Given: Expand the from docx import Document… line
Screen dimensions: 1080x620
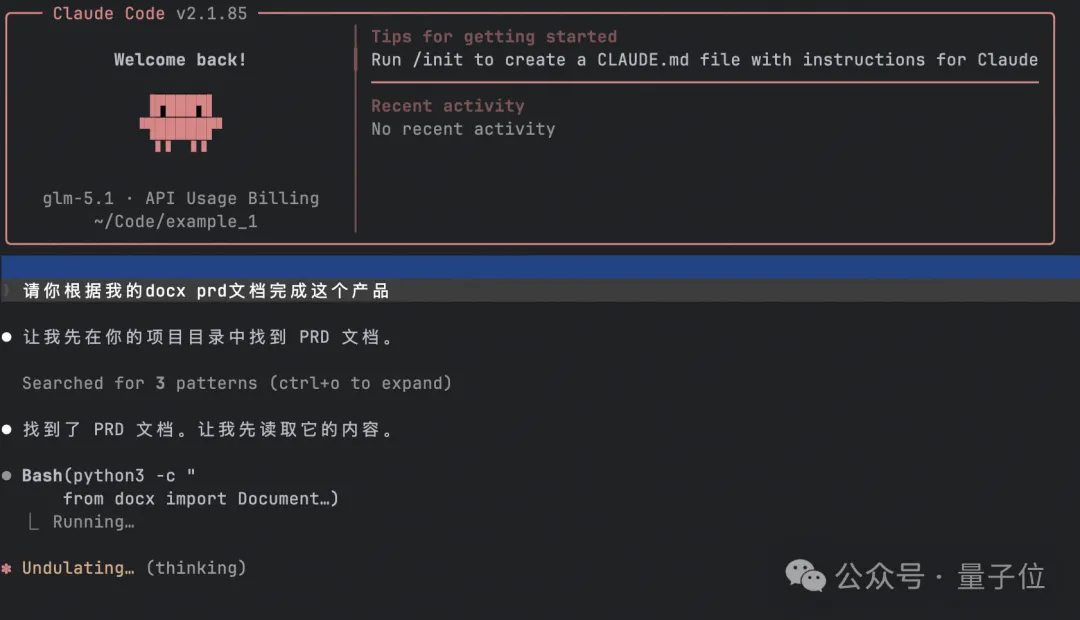Looking at the screenshot, I should [x=200, y=499].
